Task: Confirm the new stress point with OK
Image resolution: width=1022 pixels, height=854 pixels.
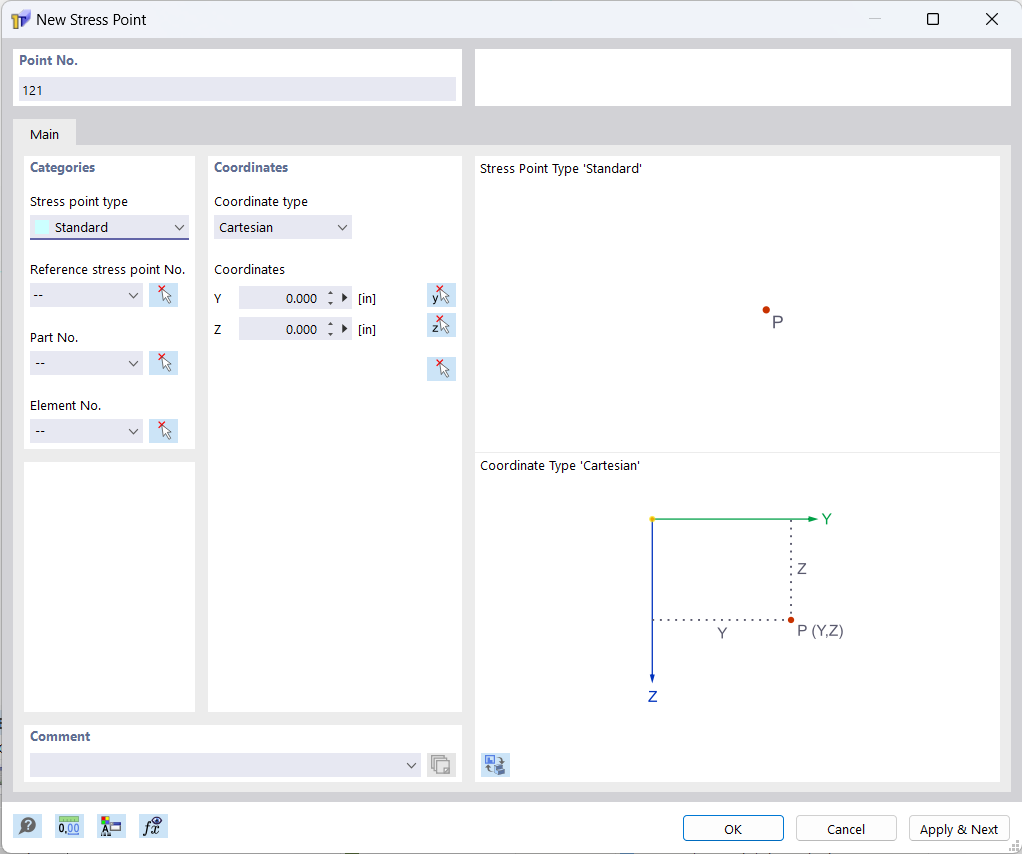Action: point(733,828)
